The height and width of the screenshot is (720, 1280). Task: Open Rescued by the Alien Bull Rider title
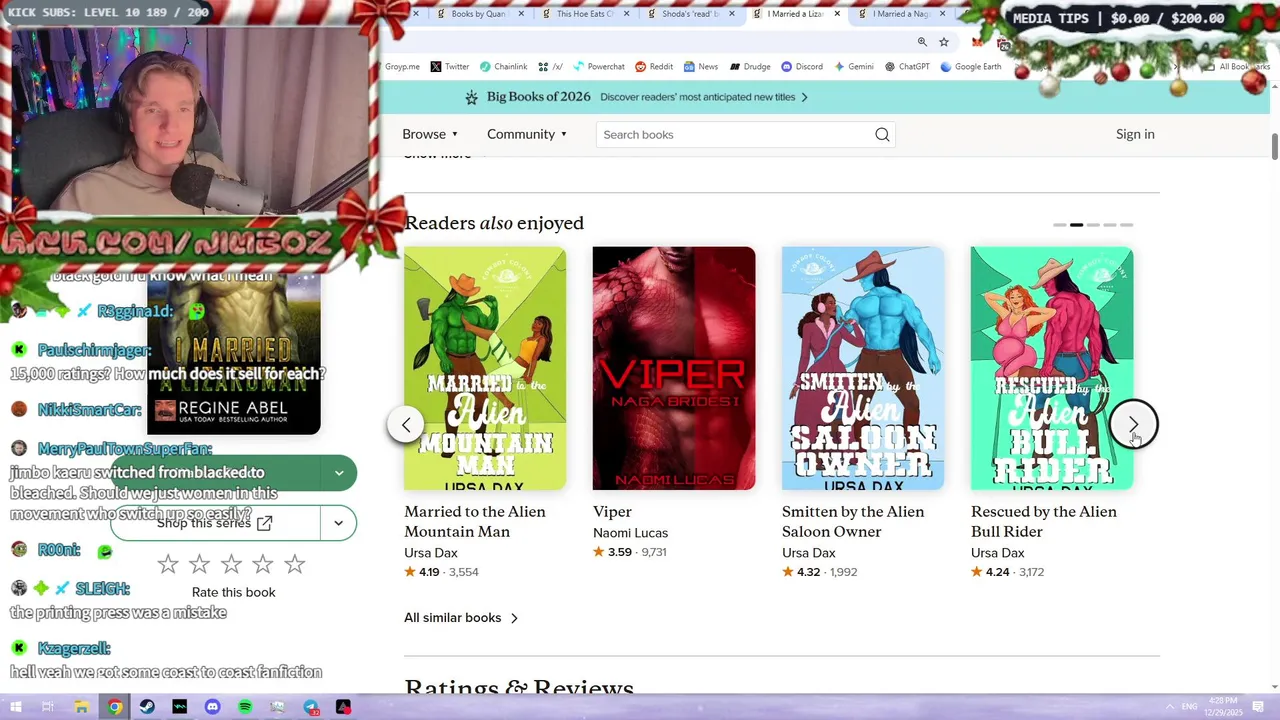tap(1044, 522)
